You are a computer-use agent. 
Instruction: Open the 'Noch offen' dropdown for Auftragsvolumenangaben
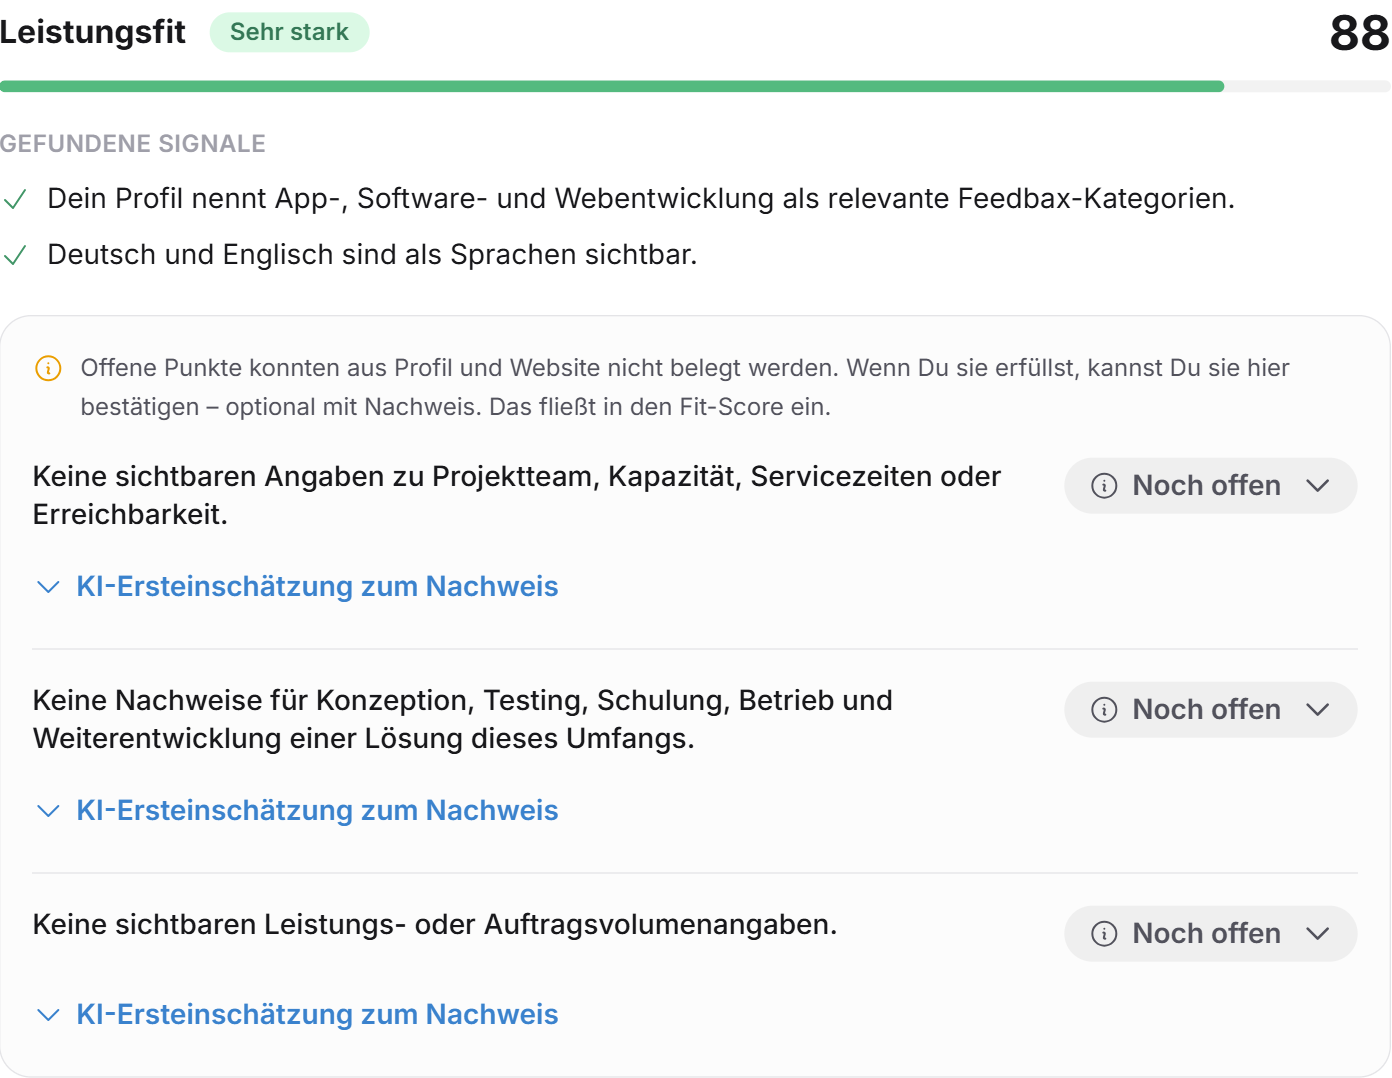click(1210, 934)
